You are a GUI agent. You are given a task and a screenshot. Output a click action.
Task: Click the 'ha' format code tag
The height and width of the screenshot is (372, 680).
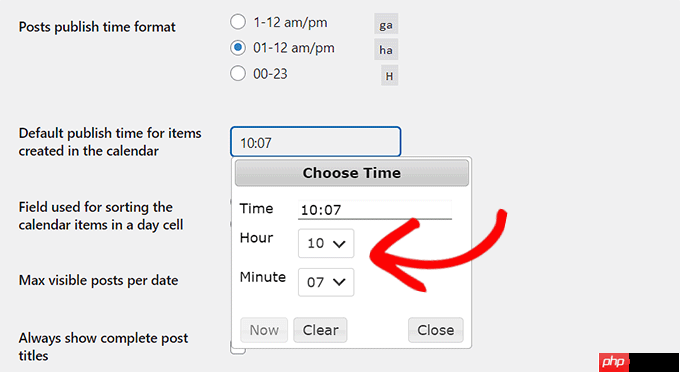[x=386, y=50]
